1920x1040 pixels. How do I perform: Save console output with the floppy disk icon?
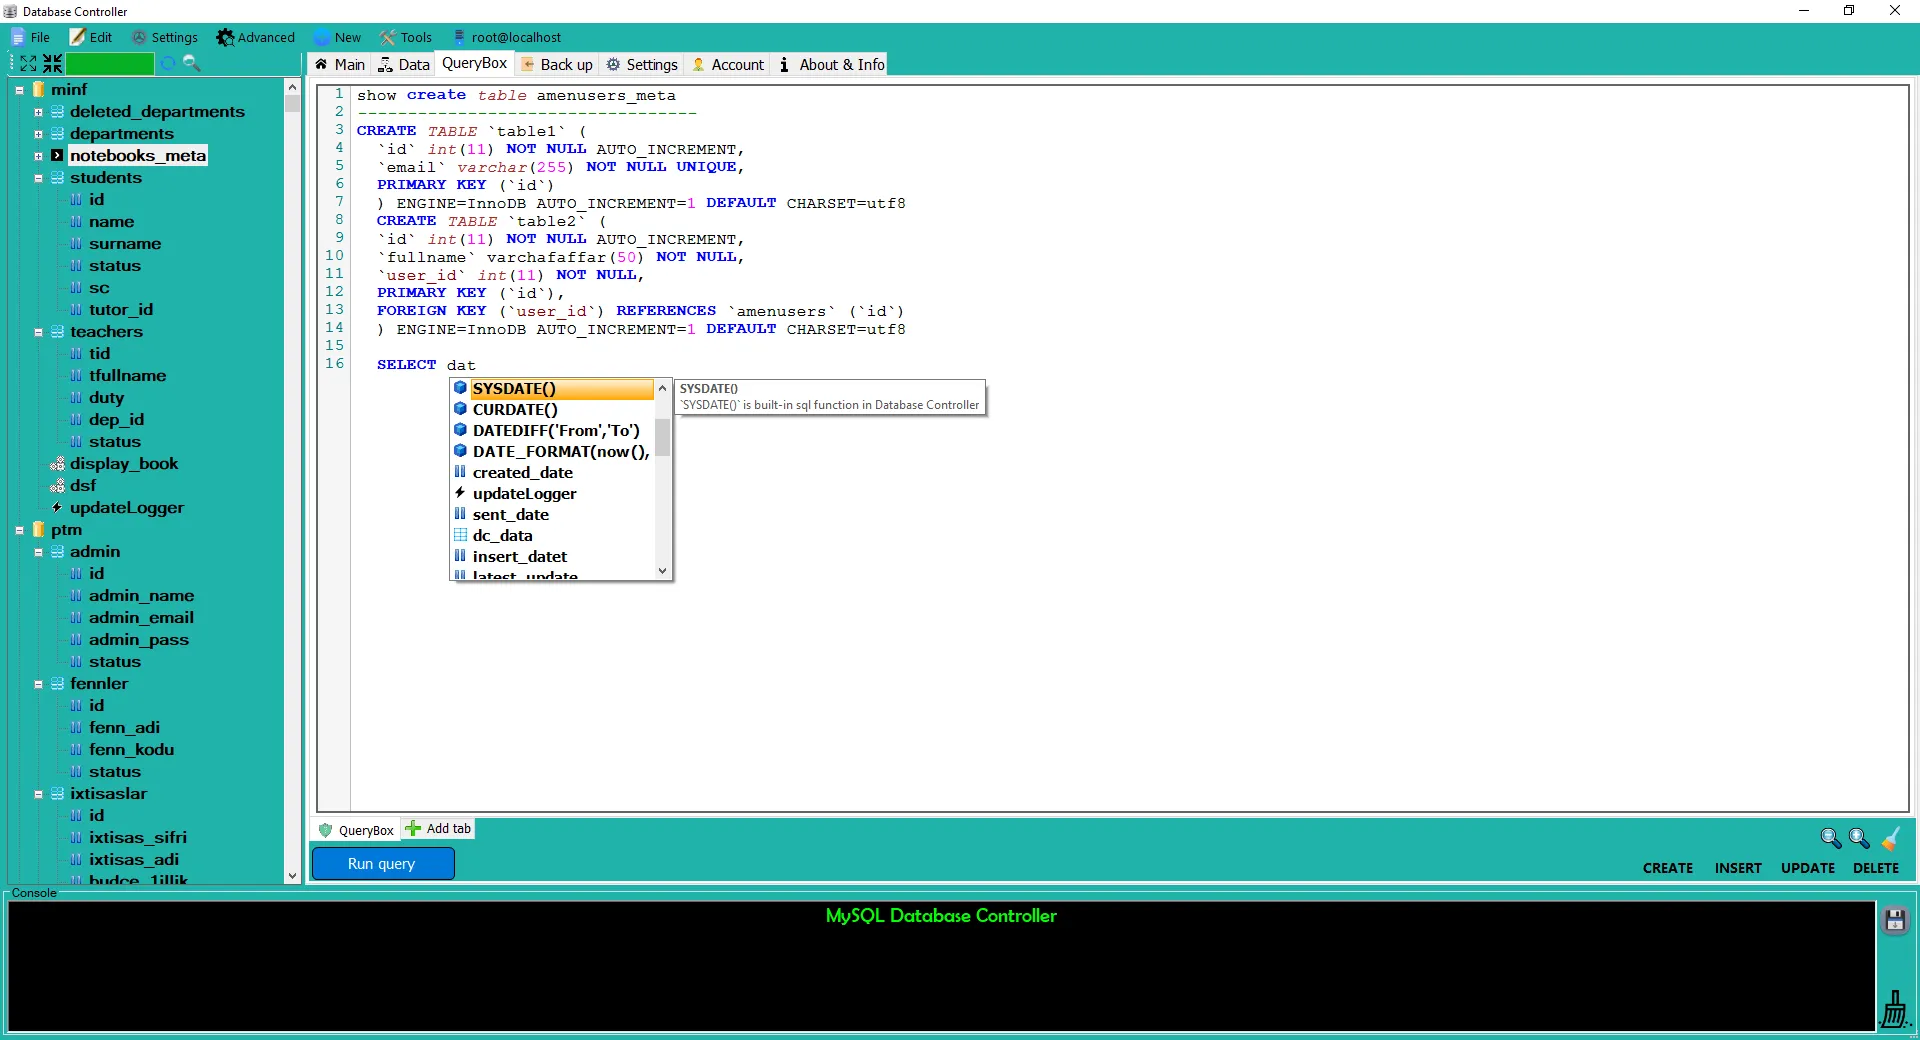point(1895,920)
